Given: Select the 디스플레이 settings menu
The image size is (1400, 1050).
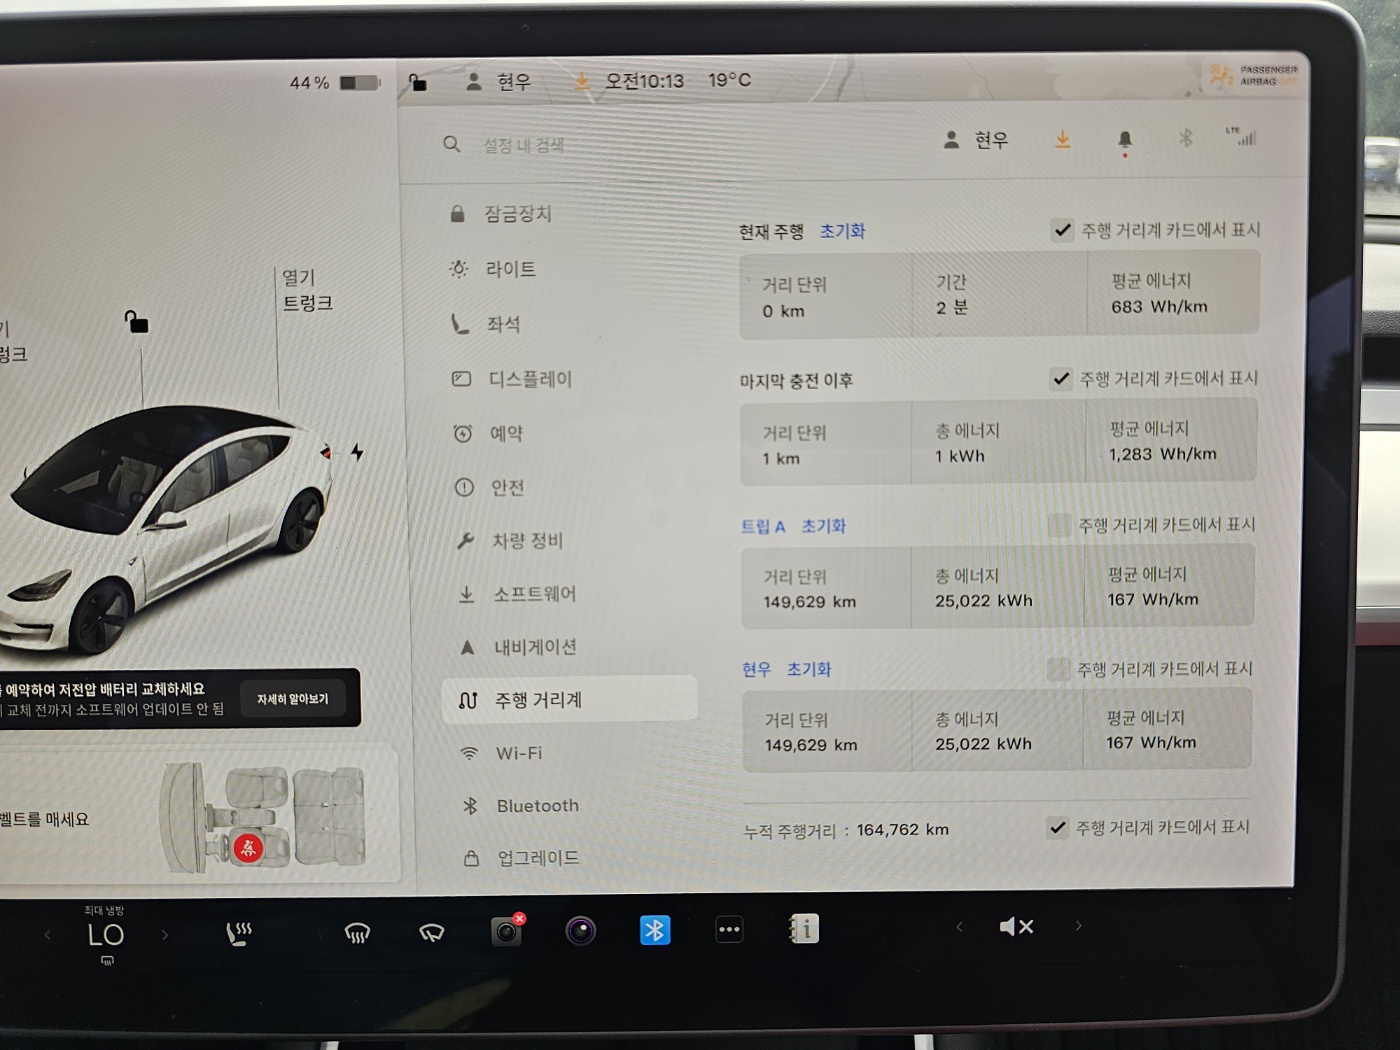Looking at the screenshot, I should [529, 379].
